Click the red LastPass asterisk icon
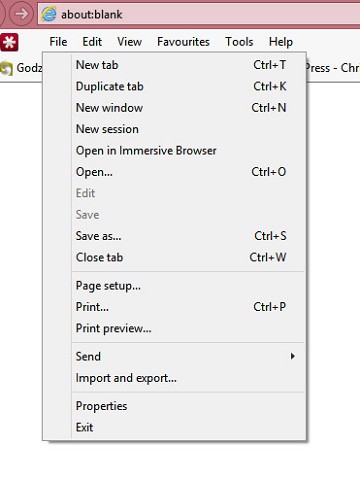The image size is (360, 480). tap(9, 42)
